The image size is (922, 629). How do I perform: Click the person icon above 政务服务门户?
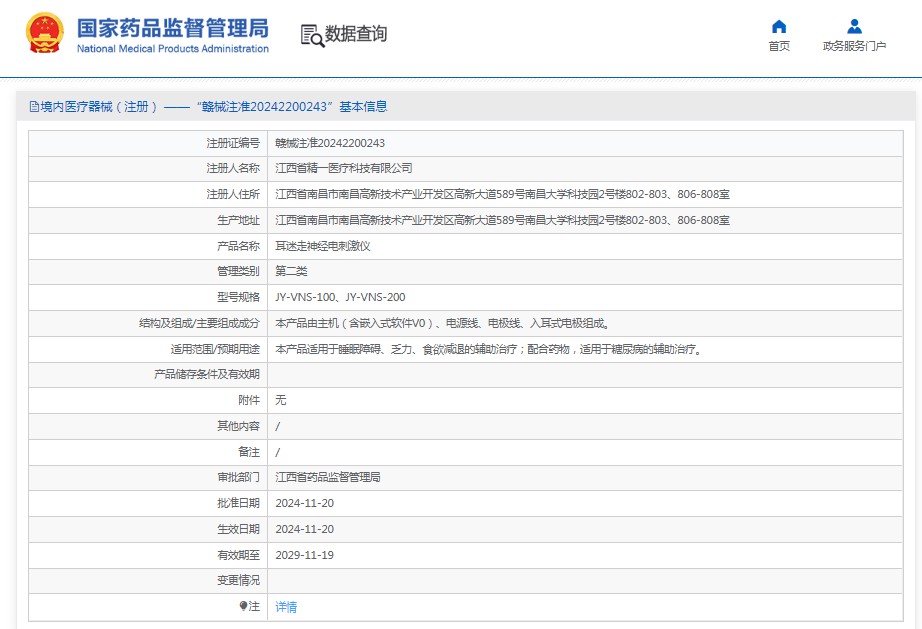coord(854,26)
